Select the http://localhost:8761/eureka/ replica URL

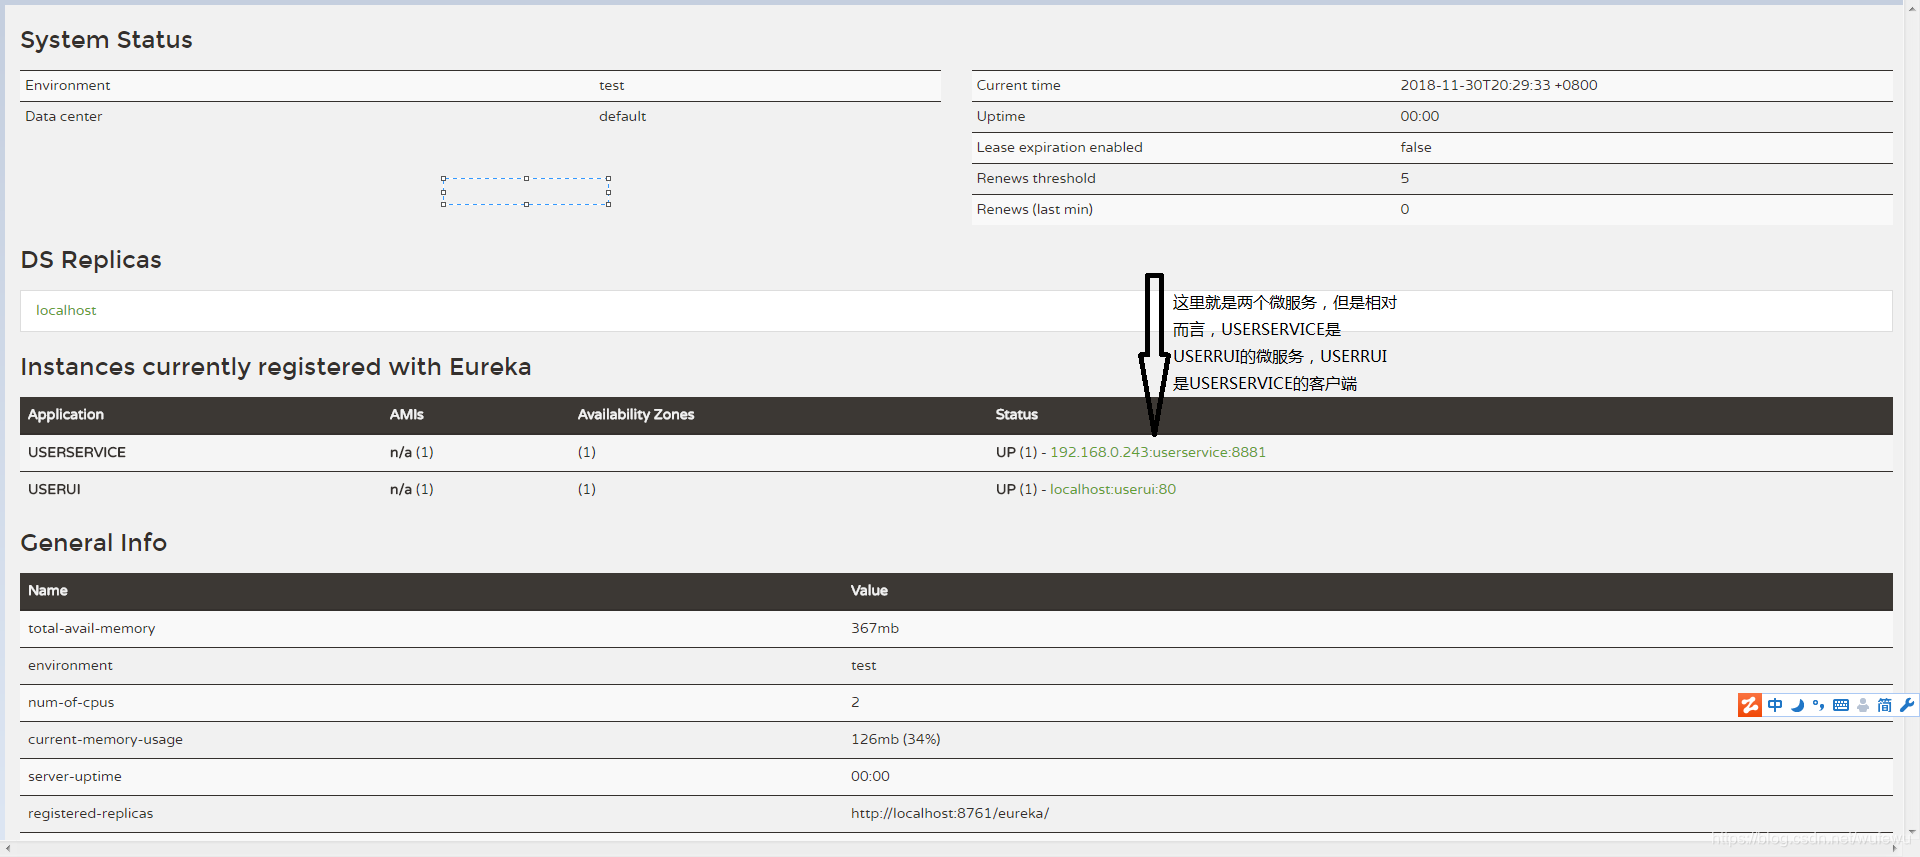[950, 813]
